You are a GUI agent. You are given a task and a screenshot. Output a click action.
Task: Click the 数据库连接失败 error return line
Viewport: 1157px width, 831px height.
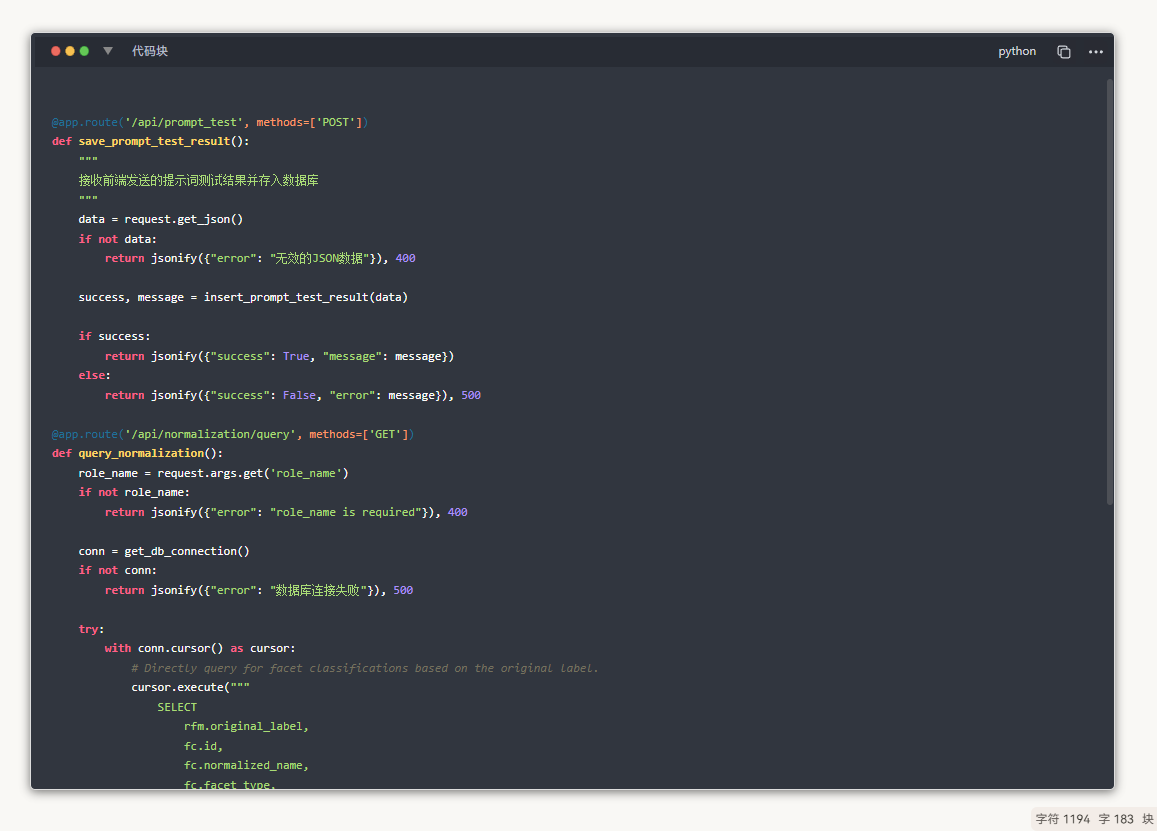(x=258, y=590)
